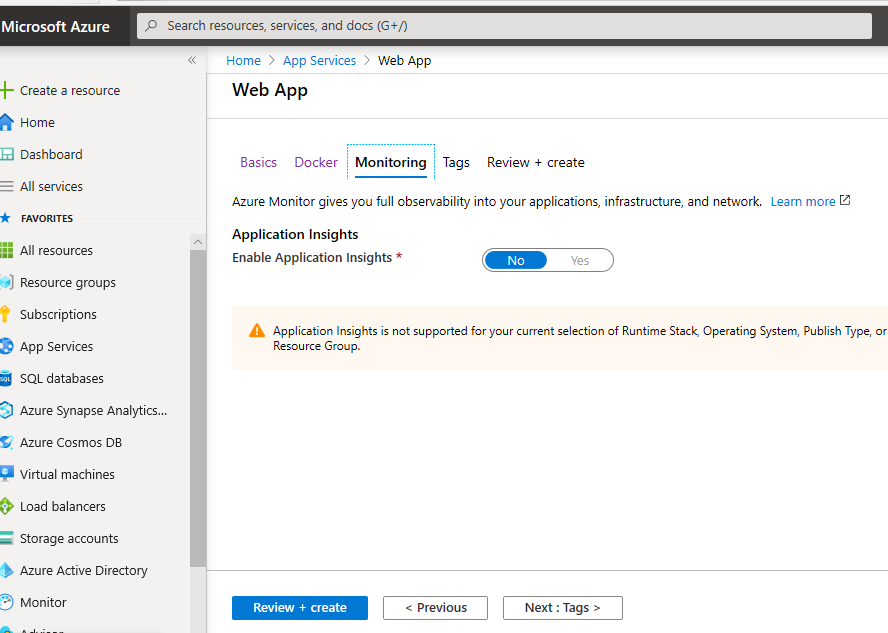
Task: Collapse the left sidebar with double chevron
Action: point(192,60)
